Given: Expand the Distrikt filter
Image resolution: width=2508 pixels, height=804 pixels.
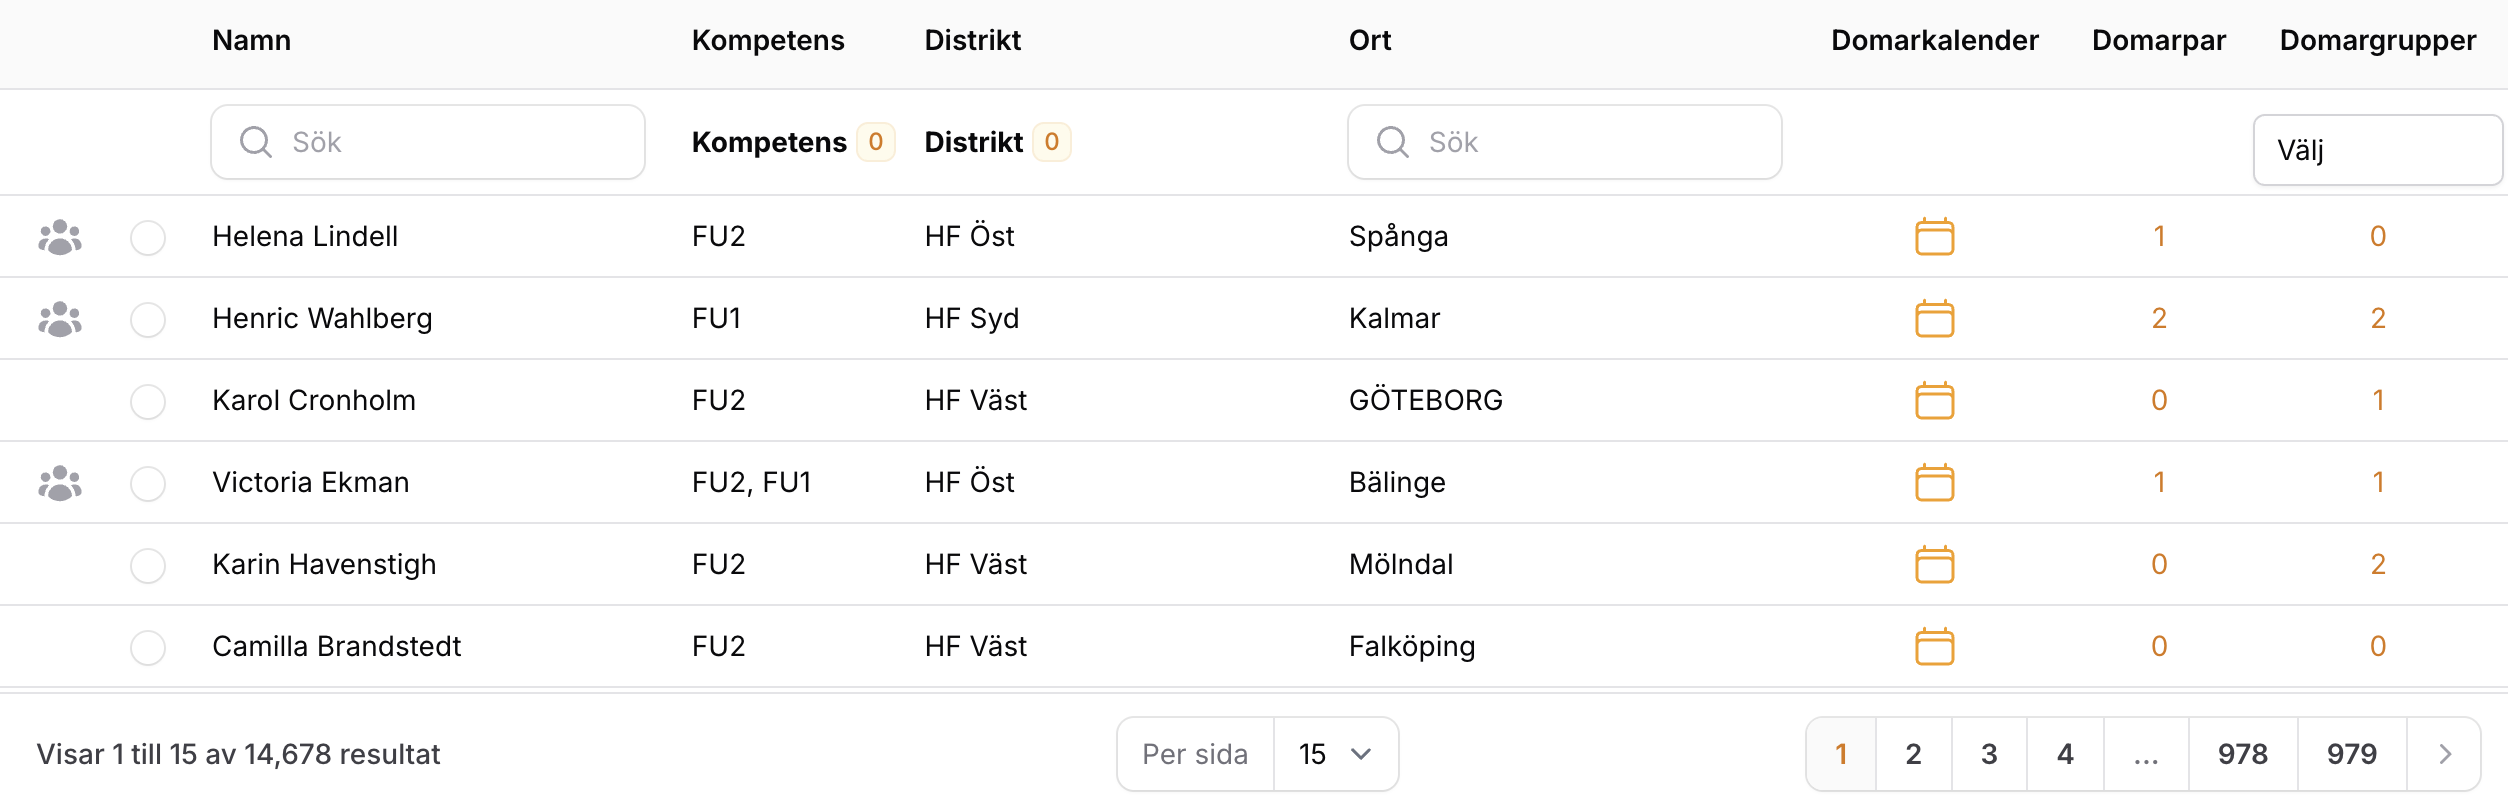Looking at the screenshot, I should 996,142.
